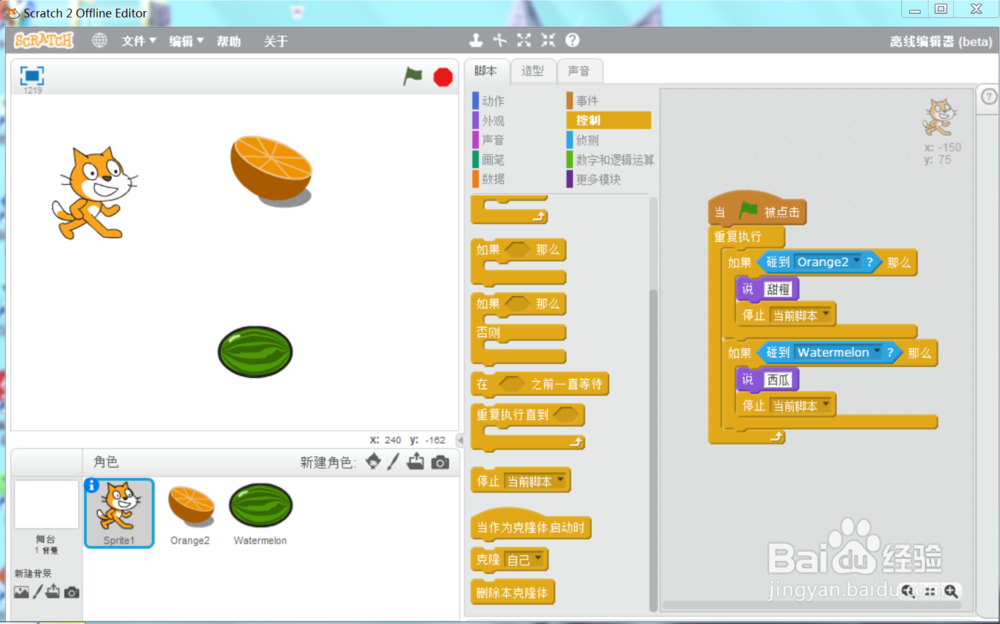Open Watermelon dropdown in the 碰到 block

pos(877,352)
